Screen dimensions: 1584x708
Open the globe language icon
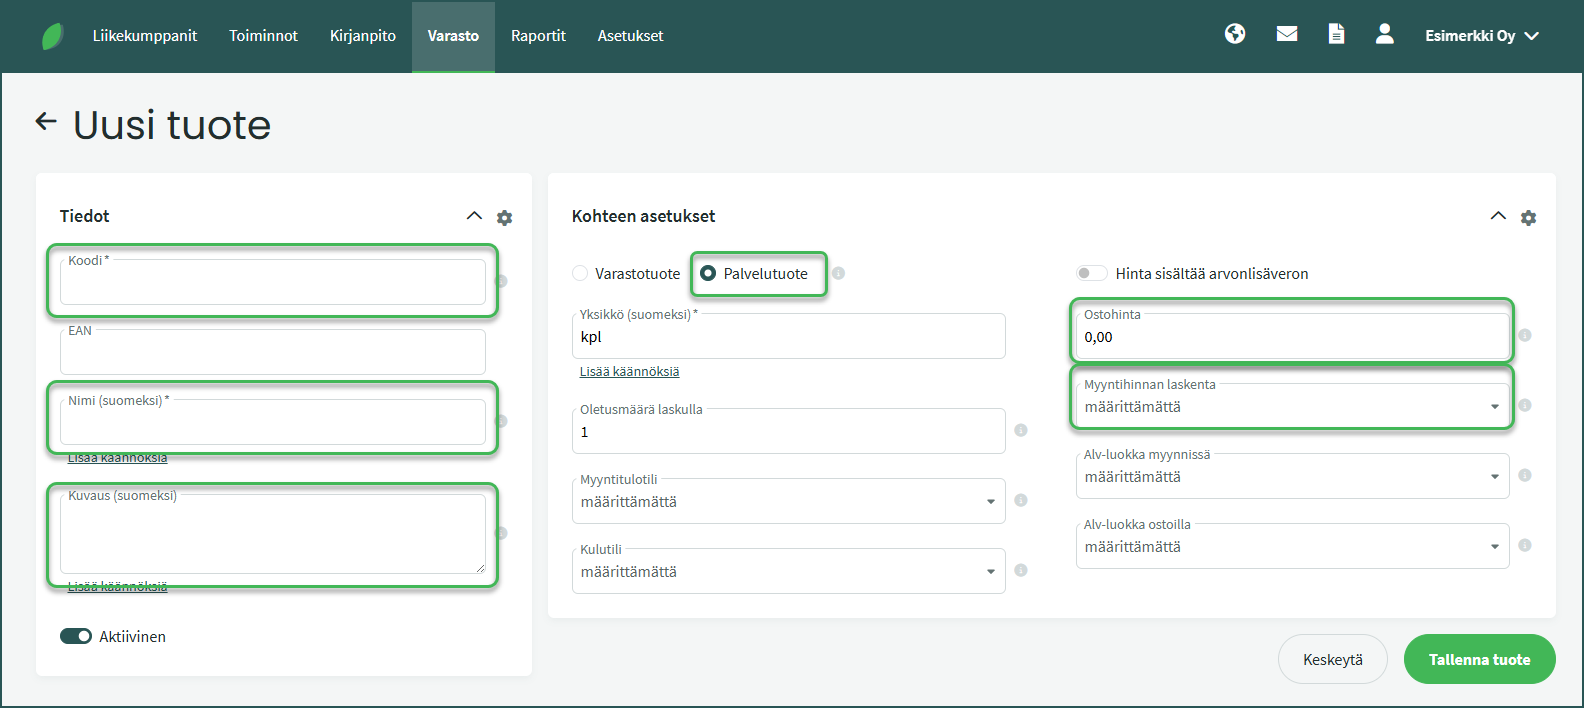[1235, 34]
